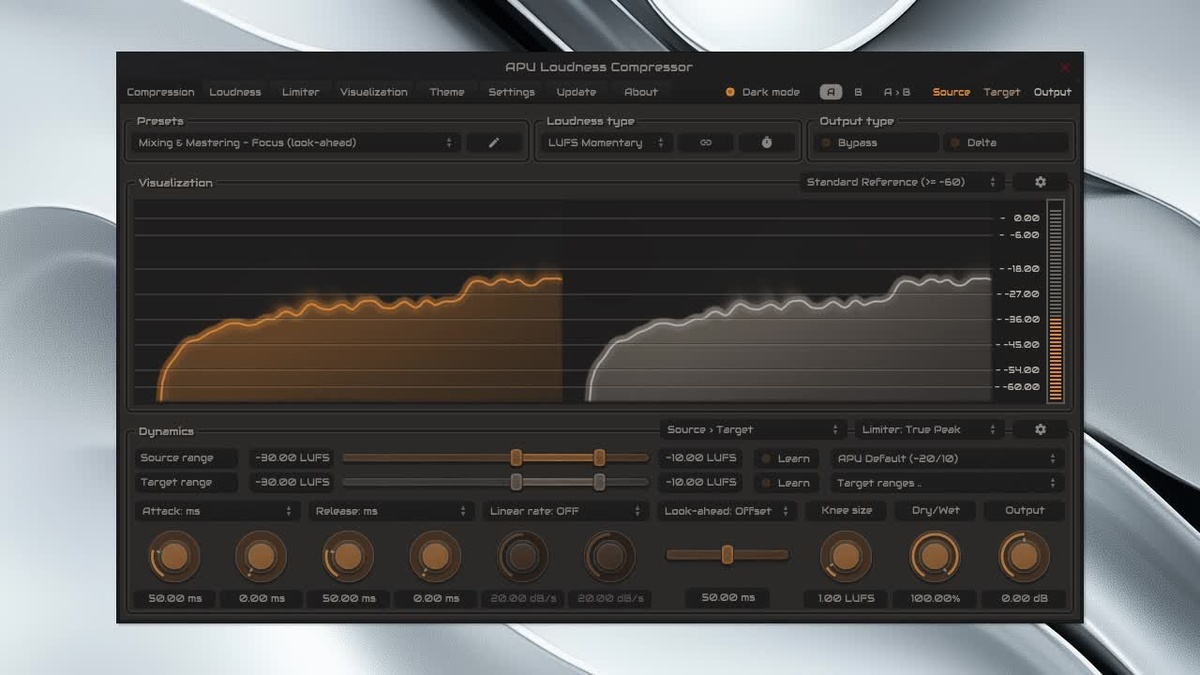Click the 50.00 ms attack value field
Screen dimensions: 1200x675
click(x=174, y=598)
